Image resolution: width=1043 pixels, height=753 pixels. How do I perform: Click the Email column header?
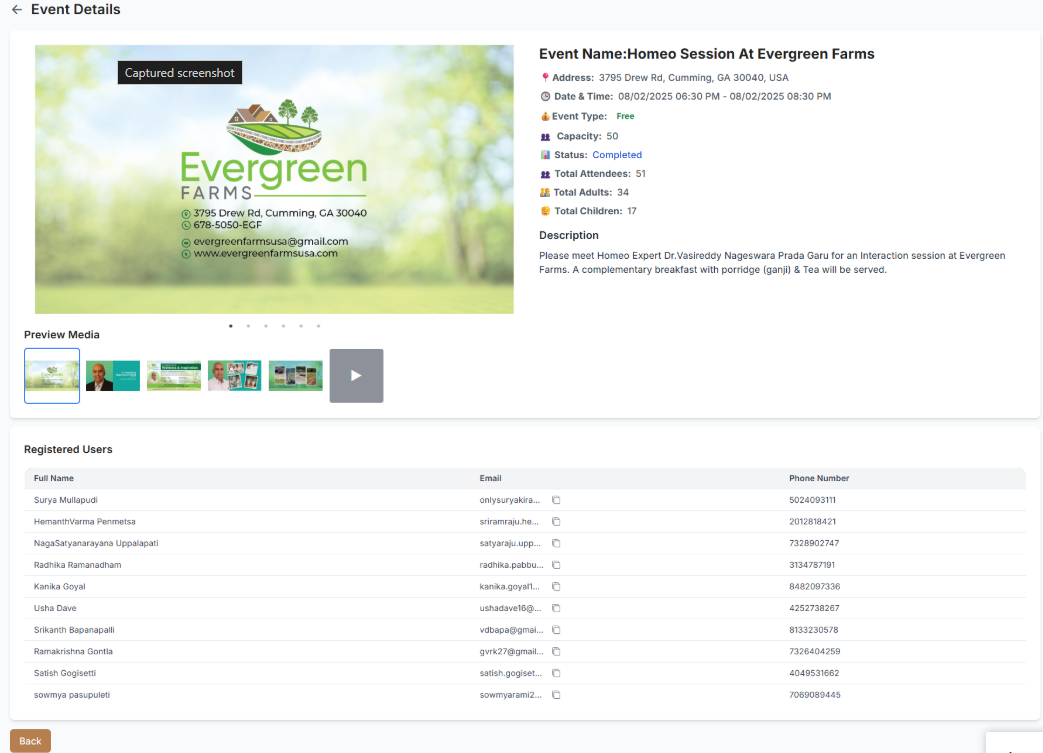tap(490, 478)
